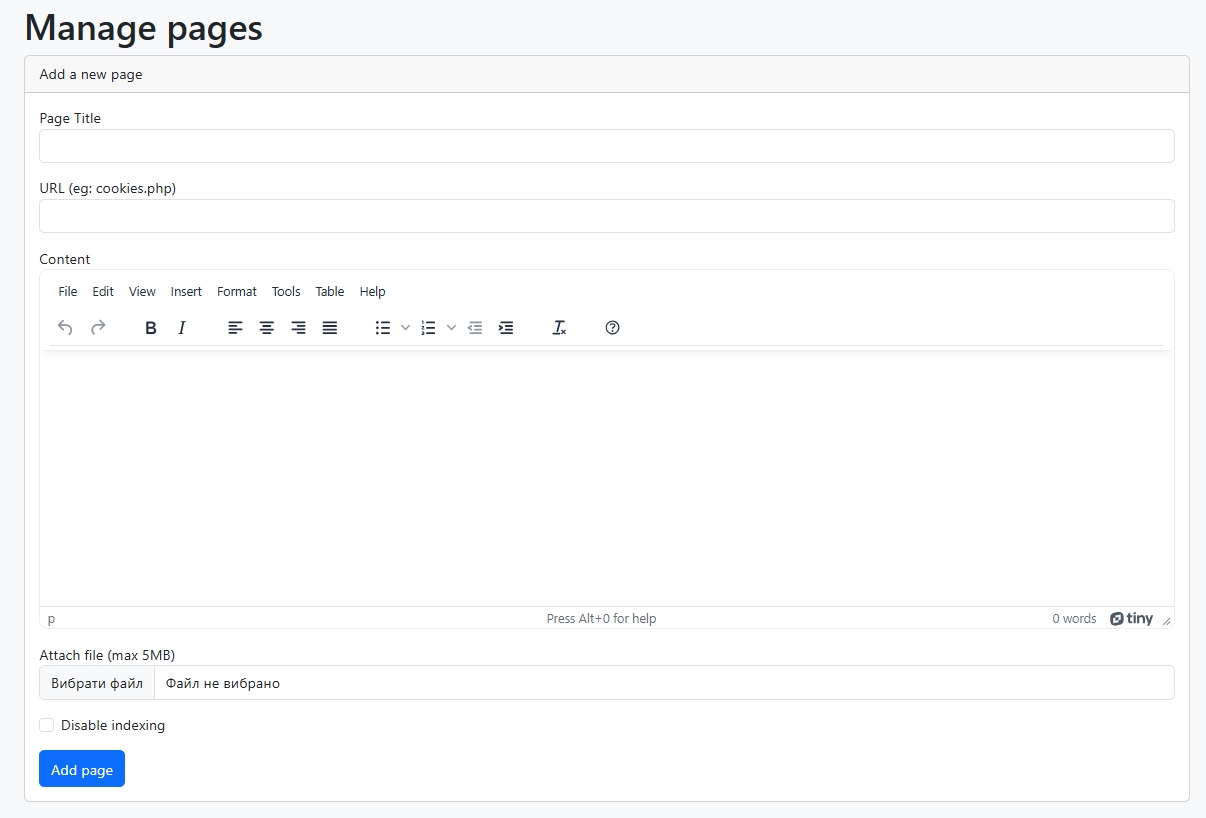Screen dimensions: 1206x818
Task: Toggle Italic formatting in the editor
Action: pyautogui.click(x=182, y=328)
